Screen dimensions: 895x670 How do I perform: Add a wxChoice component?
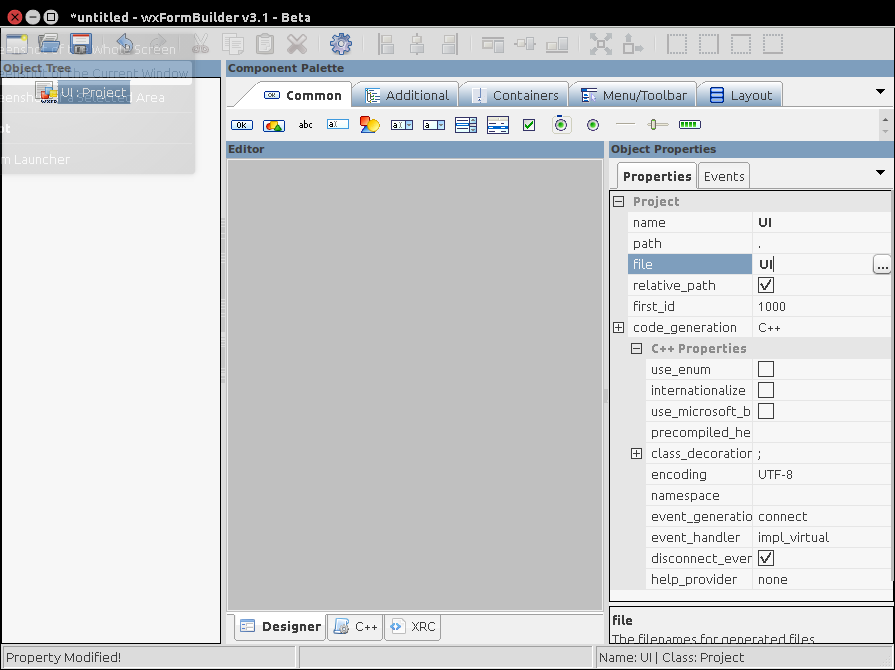click(x=434, y=125)
